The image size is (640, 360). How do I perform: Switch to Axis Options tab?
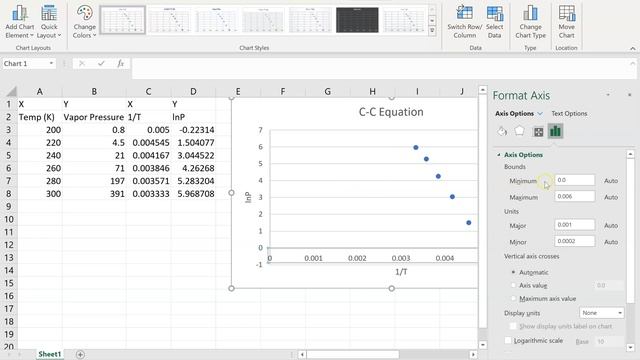click(514, 113)
